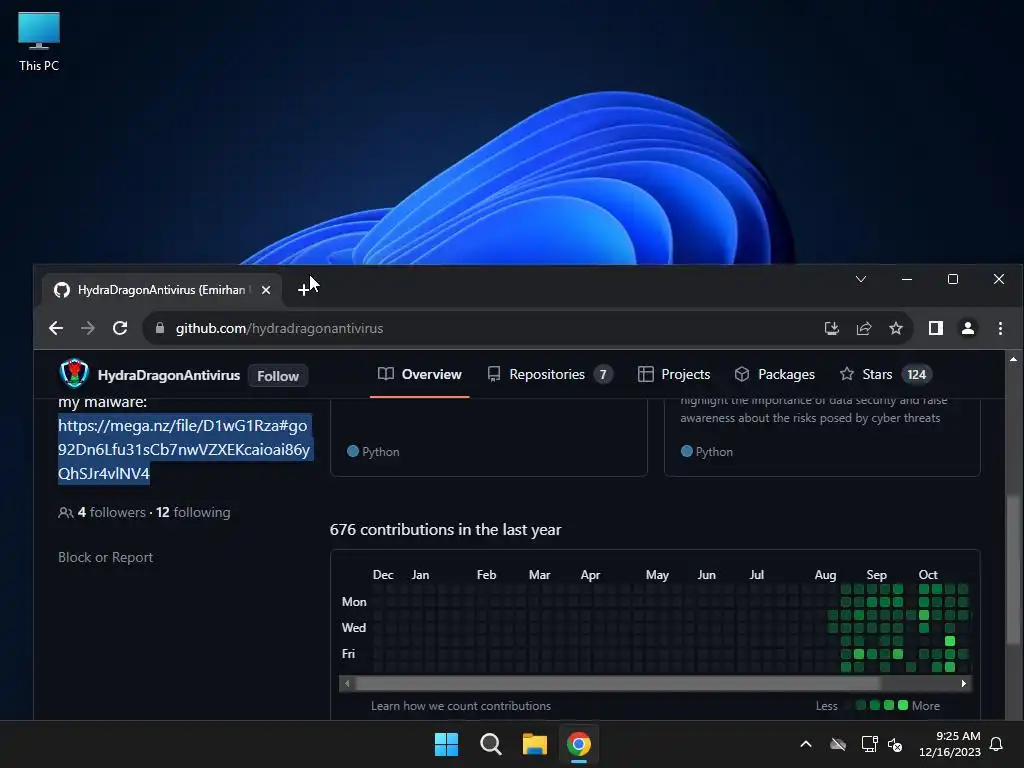The height and width of the screenshot is (768, 1024).
Task: Click the brightest green legend square
Action: (x=903, y=705)
